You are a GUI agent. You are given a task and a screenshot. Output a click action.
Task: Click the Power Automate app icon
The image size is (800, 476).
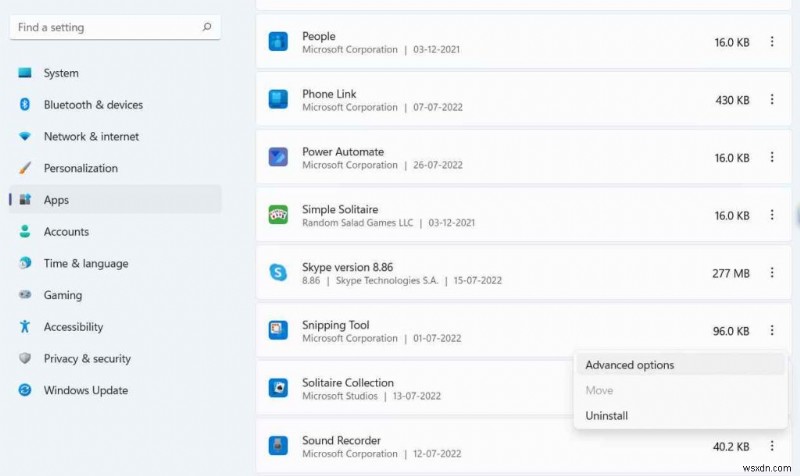tap(278, 157)
